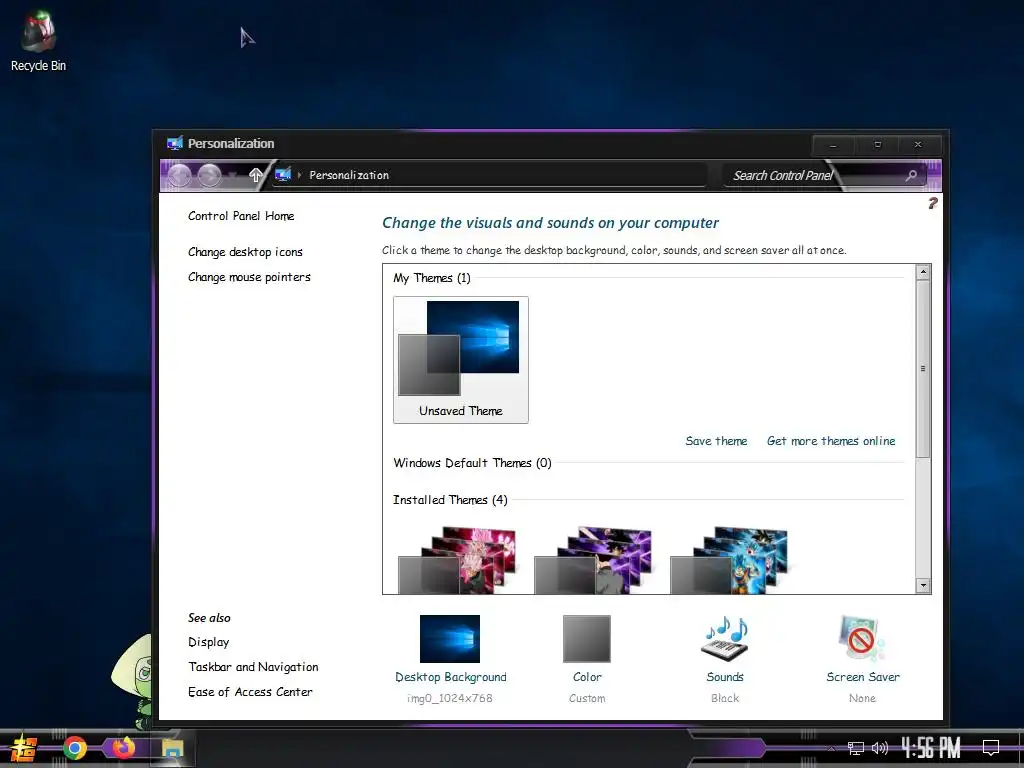
Task: Open Taskbar and Navigation link
Action: pyautogui.click(x=253, y=667)
